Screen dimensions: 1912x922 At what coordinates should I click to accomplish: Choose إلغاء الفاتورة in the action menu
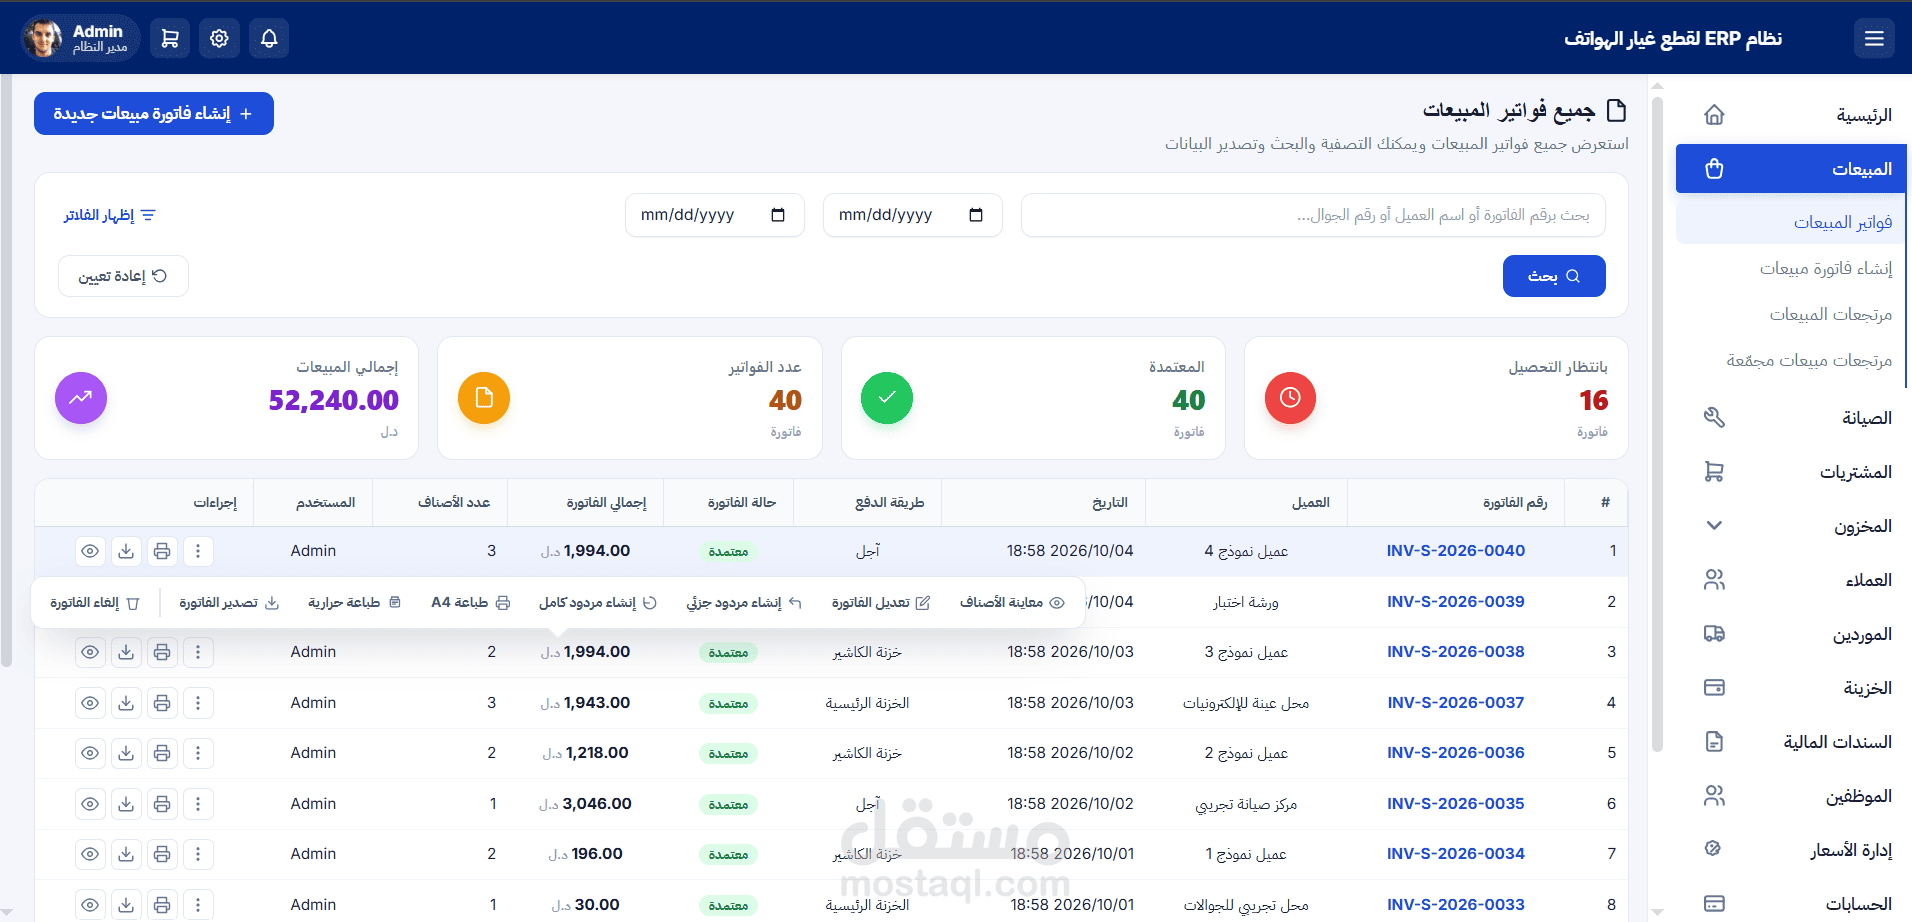pyautogui.click(x=95, y=602)
